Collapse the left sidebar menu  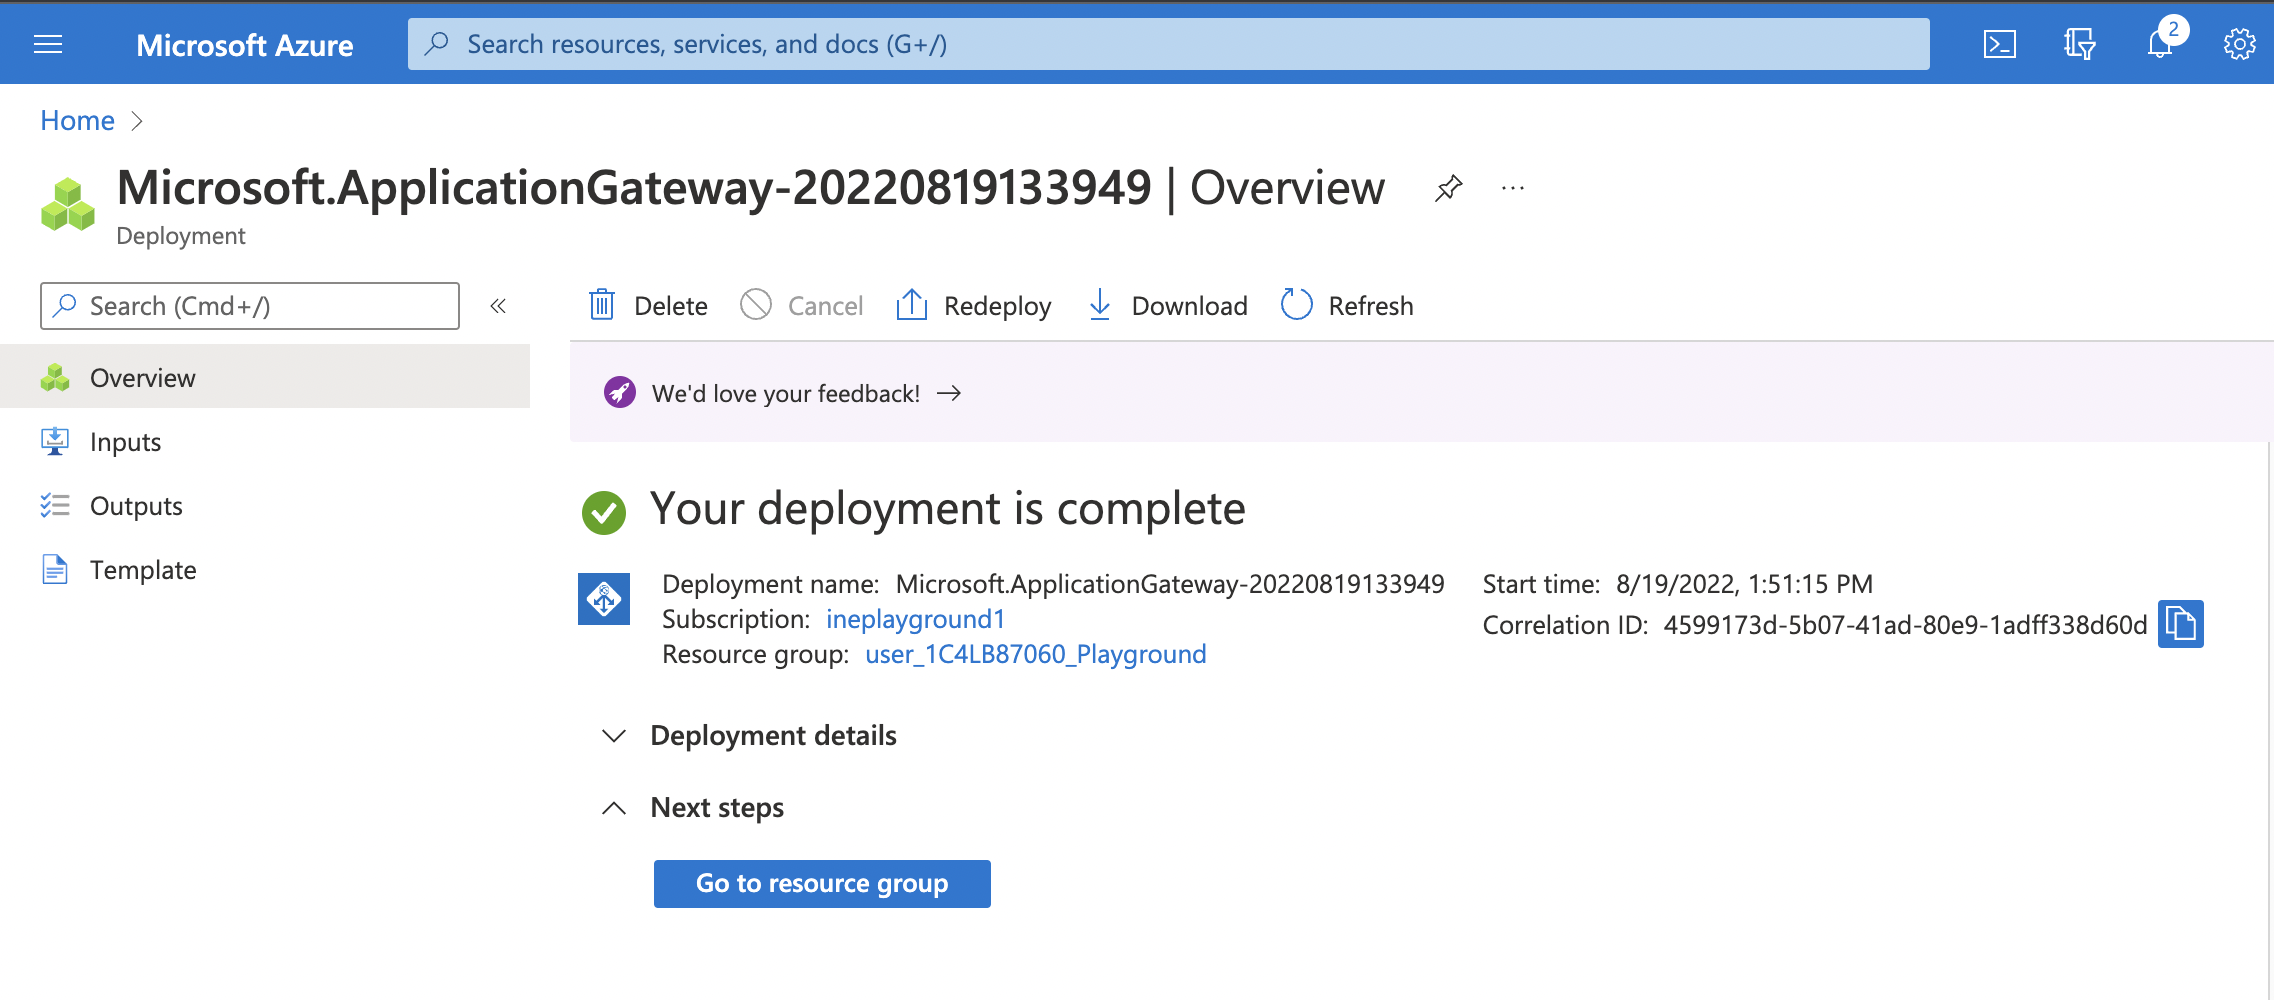coord(498,306)
